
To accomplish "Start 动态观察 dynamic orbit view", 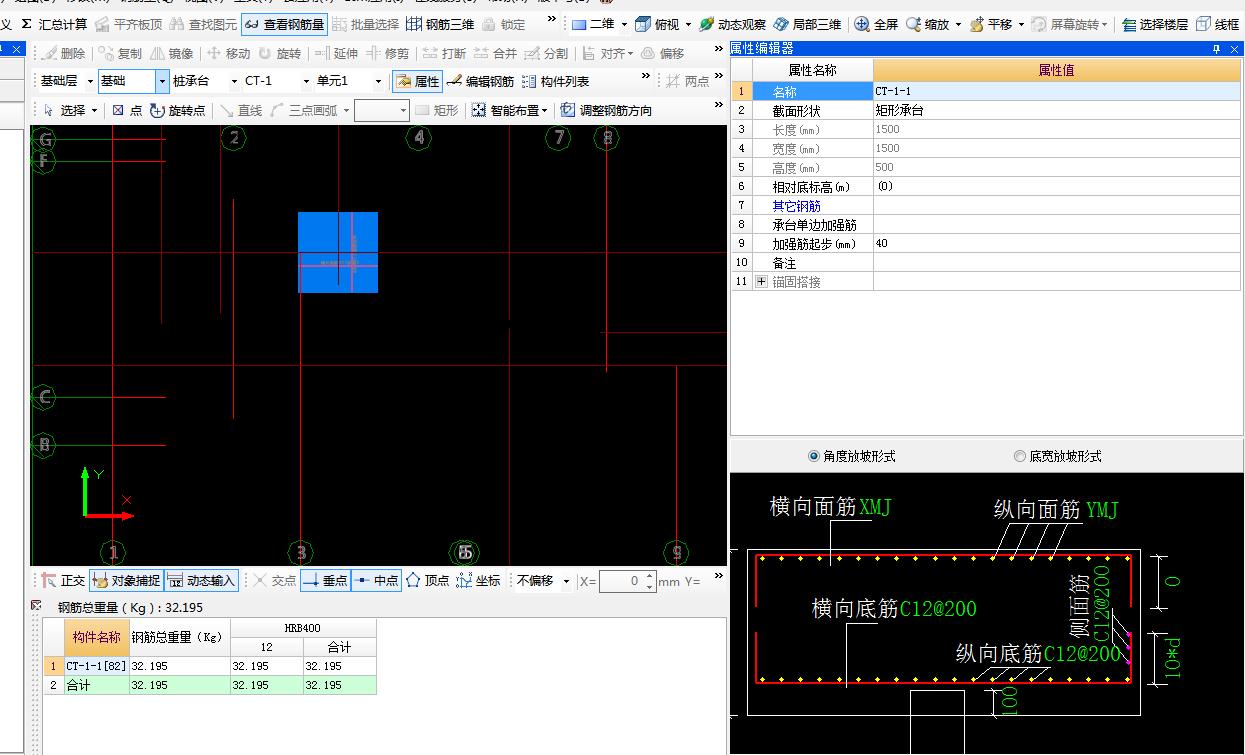I will click(733, 24).
